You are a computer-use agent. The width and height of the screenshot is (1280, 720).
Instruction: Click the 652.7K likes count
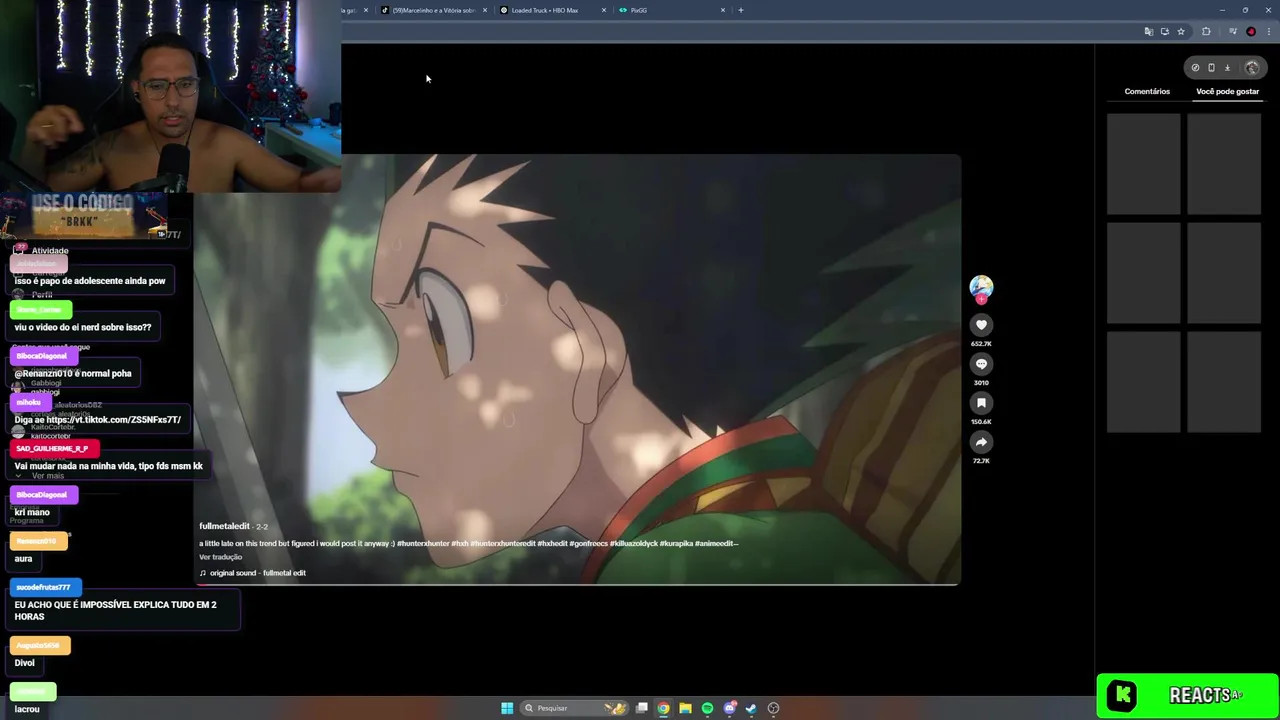(981, 344)
